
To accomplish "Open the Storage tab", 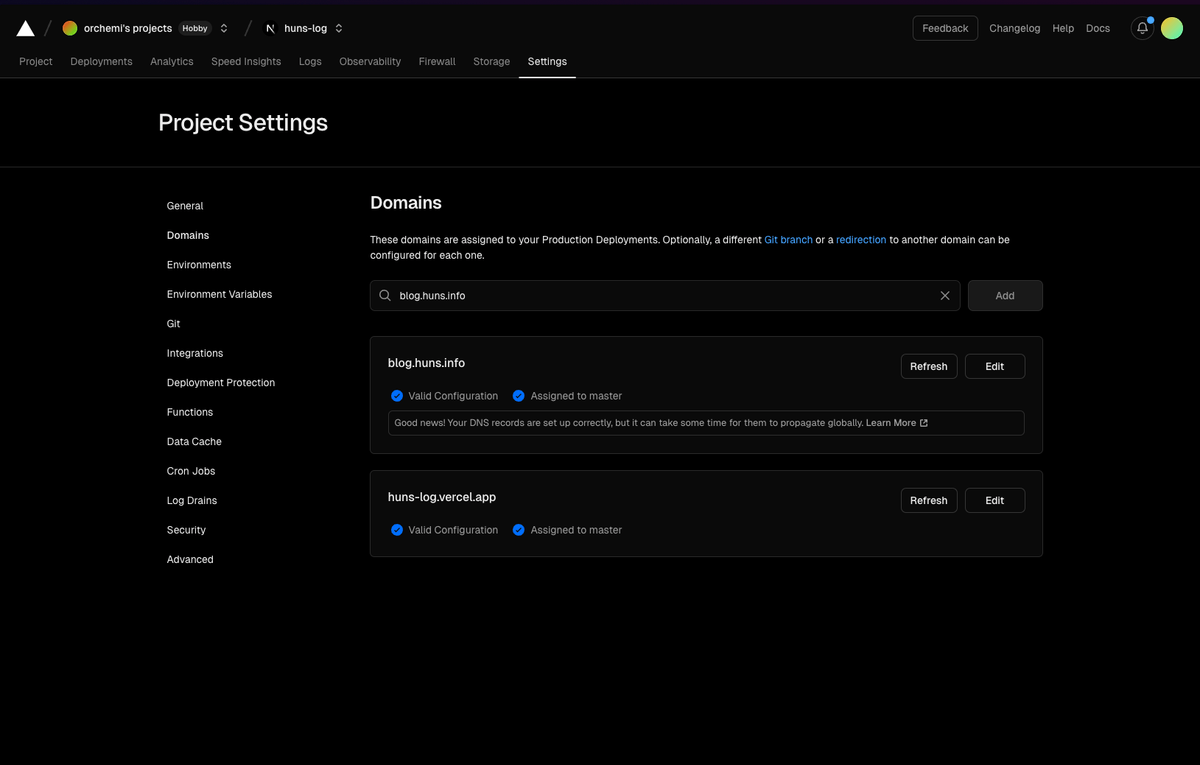I will pos(491,61).
